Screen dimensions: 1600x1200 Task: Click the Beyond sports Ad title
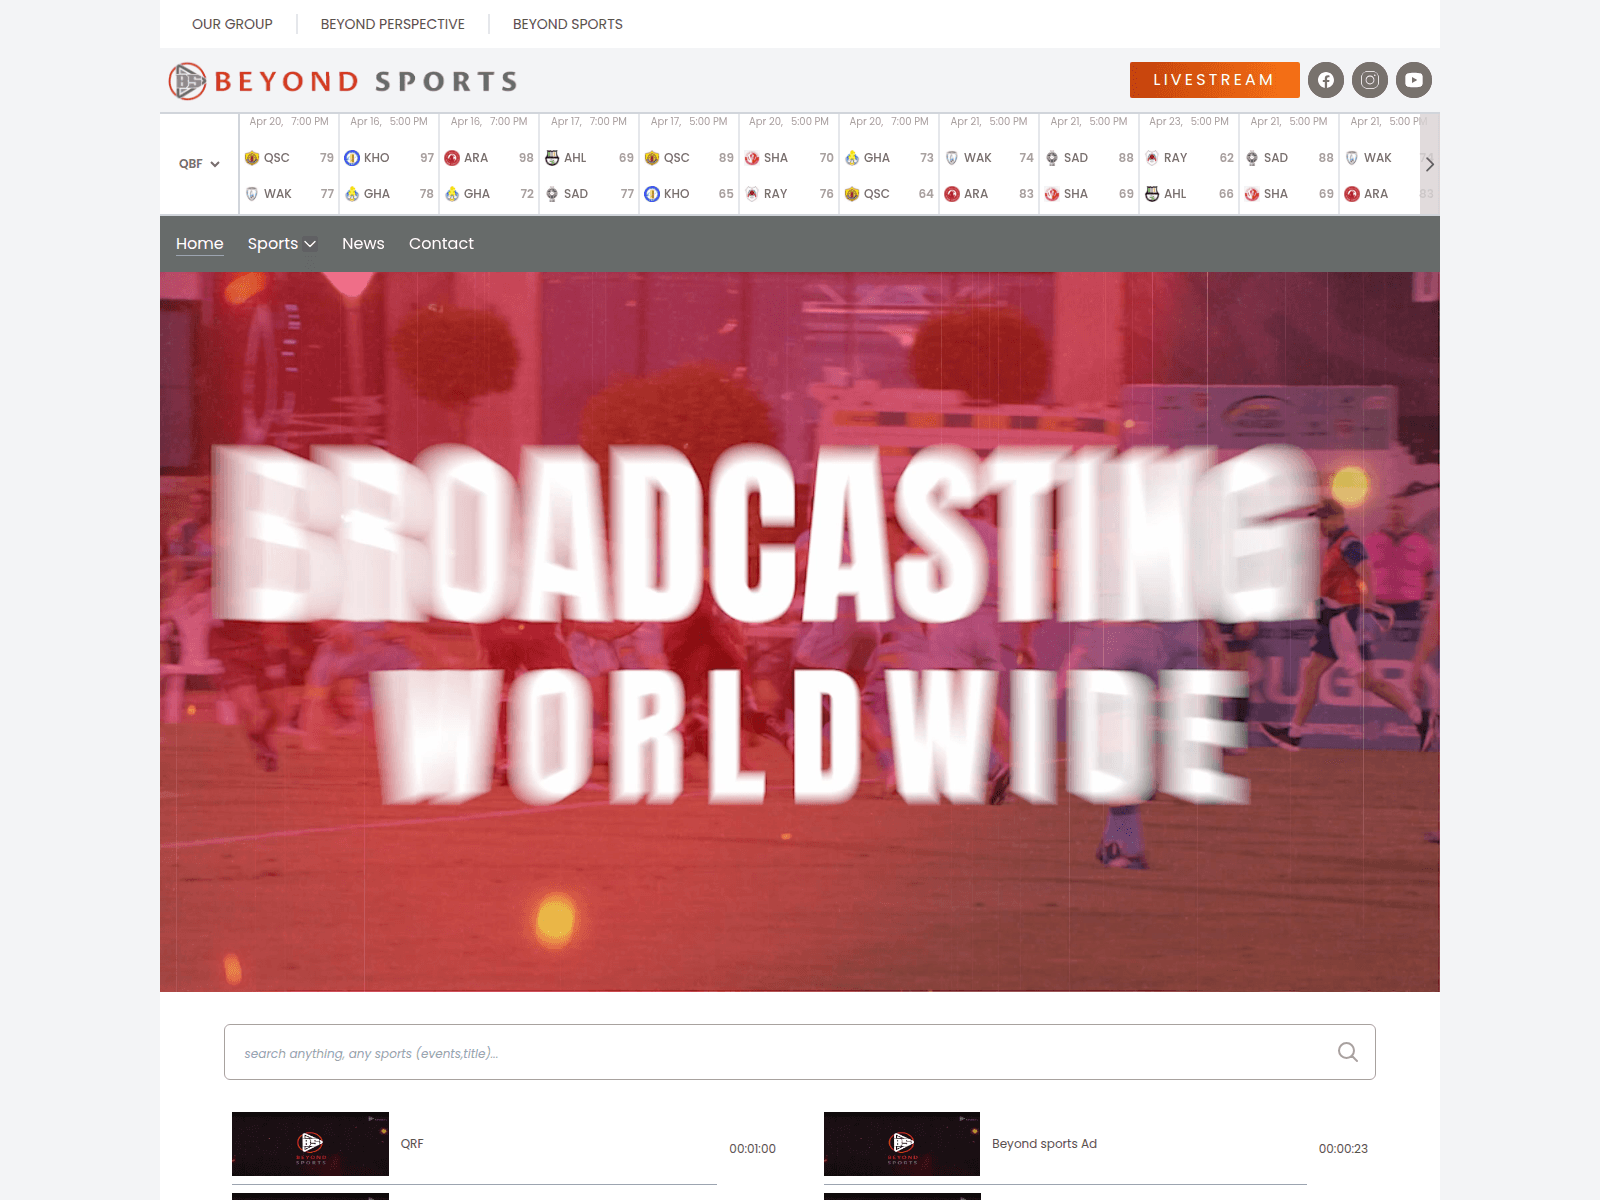pyautogui.click(x=1044, y=1144)
